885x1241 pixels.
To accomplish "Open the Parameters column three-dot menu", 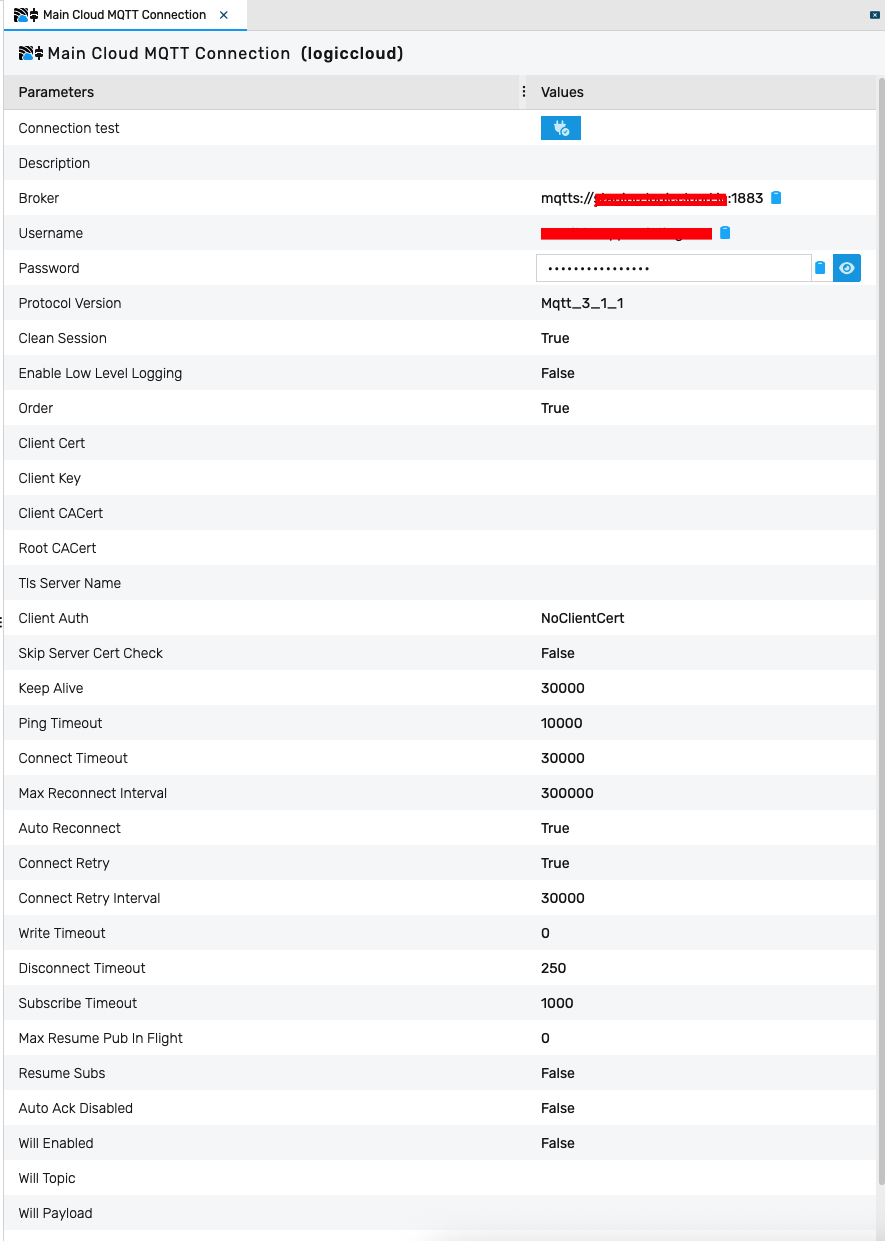I will click(523, 91).
